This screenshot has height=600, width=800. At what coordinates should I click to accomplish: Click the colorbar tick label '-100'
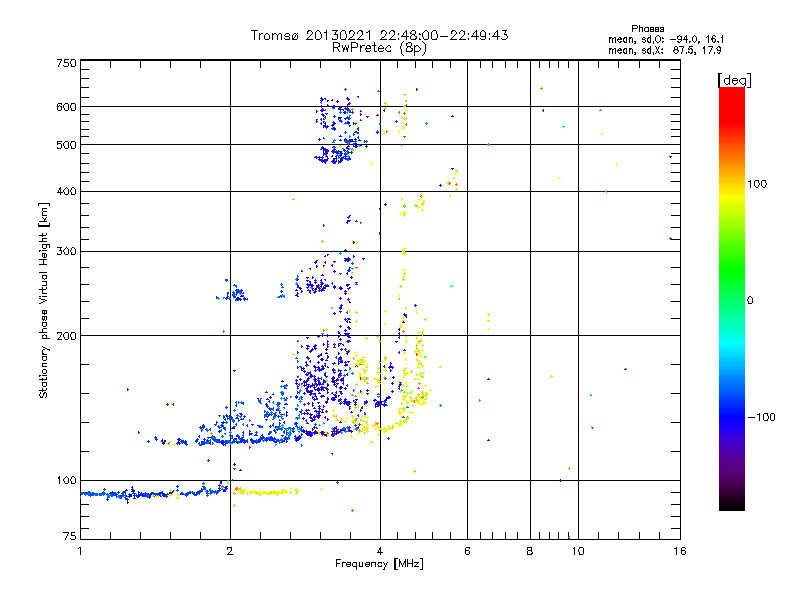click(x=761, y=417)
